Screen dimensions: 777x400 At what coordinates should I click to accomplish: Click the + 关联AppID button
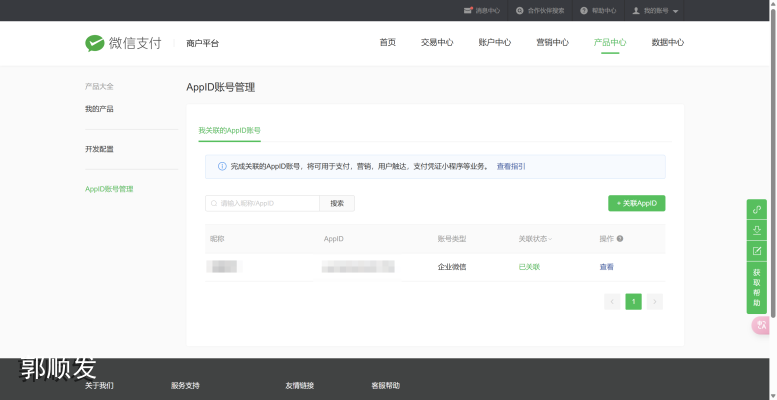pyautogui.click(x=637, y=203)
